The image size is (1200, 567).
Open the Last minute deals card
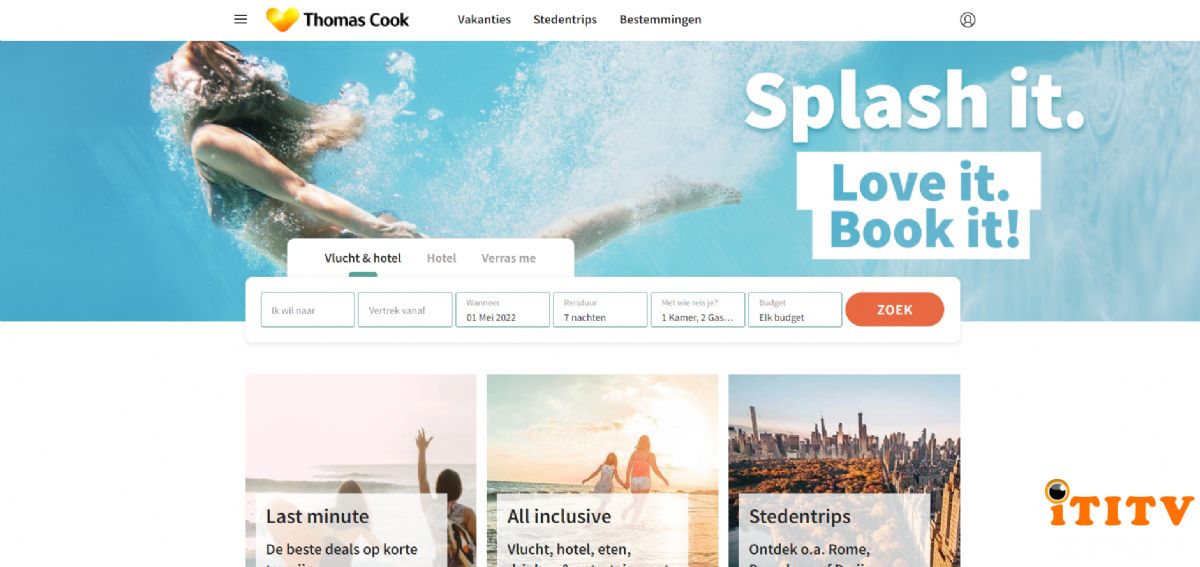[x=361, y=470]
